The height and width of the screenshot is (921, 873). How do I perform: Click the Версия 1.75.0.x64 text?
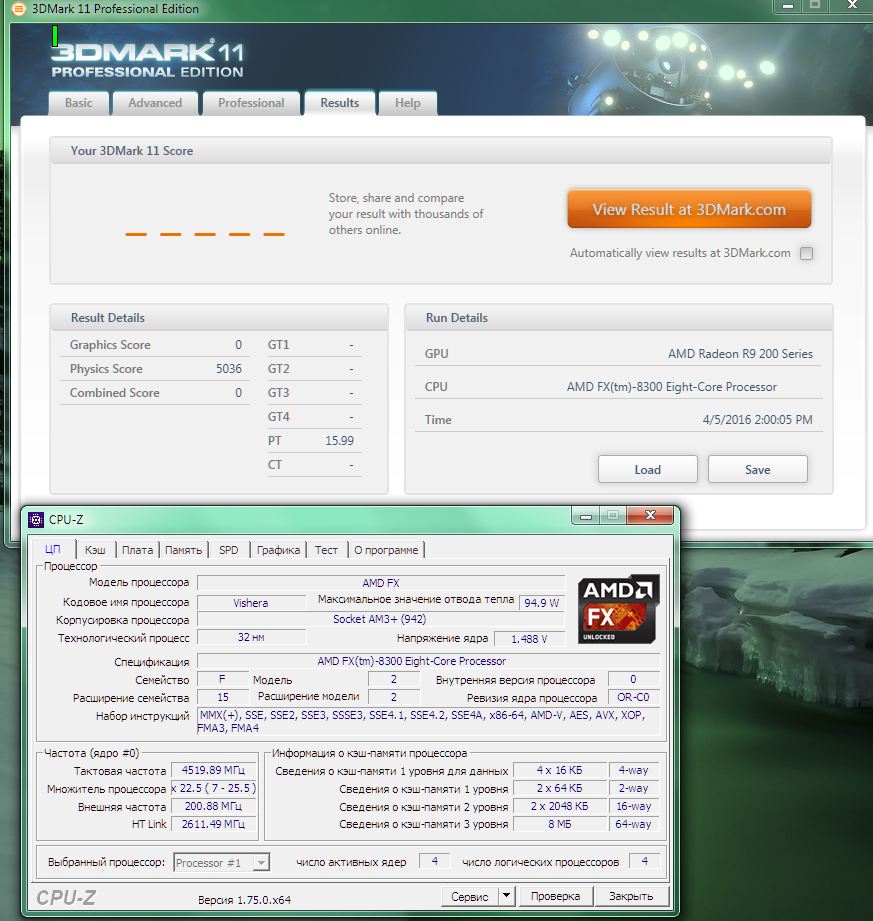tap(244, 900)
